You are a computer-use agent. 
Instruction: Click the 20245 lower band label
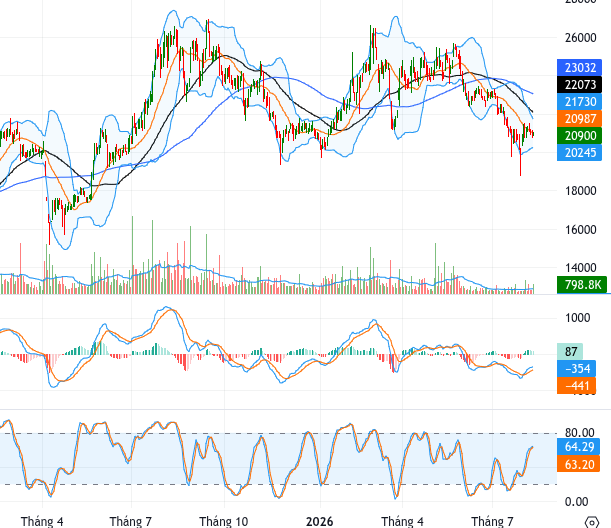pyautogui.click(x=579, y=152)
